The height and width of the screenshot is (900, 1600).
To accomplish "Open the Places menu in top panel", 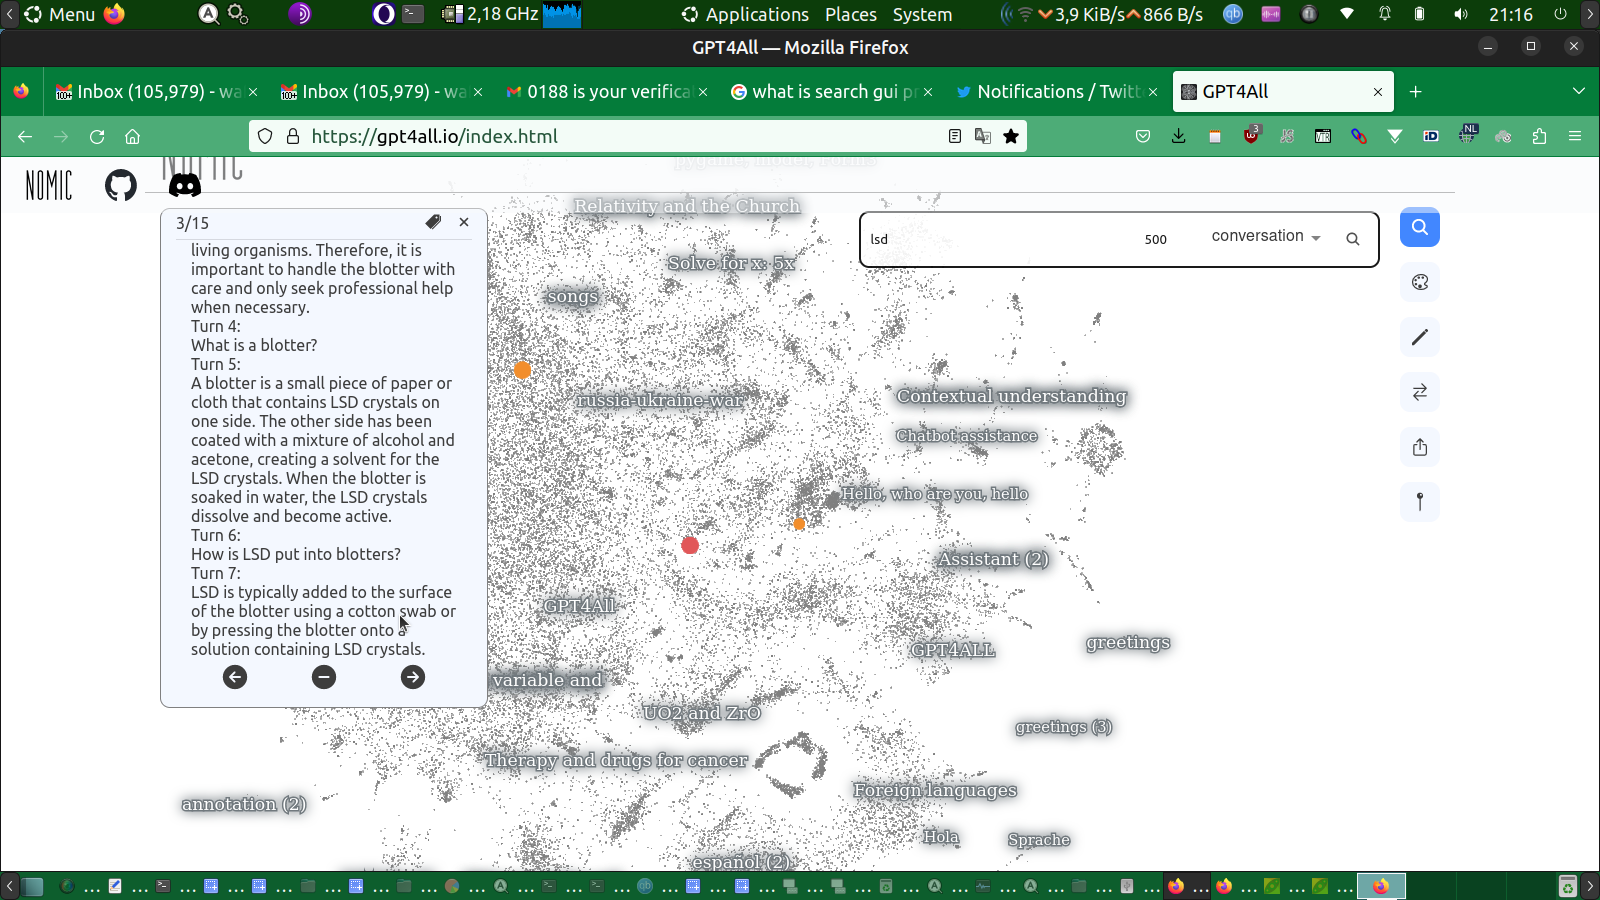I will pyautogui.click(x=851, y=14).
